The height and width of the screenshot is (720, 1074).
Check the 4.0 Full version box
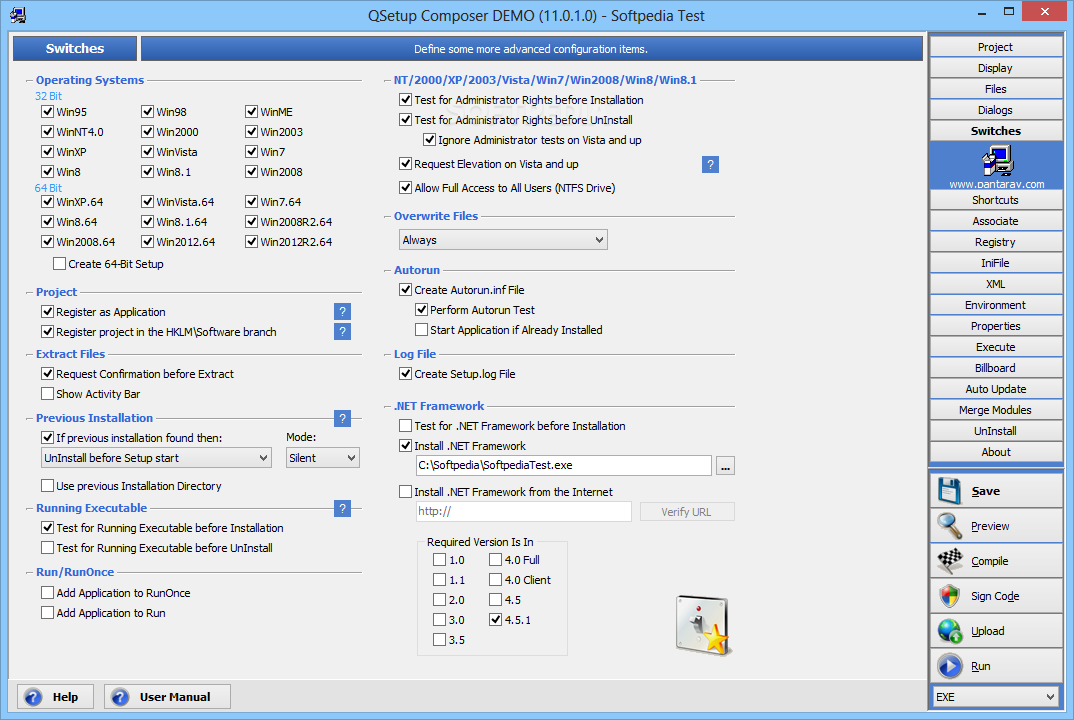[x=496, y=560]
